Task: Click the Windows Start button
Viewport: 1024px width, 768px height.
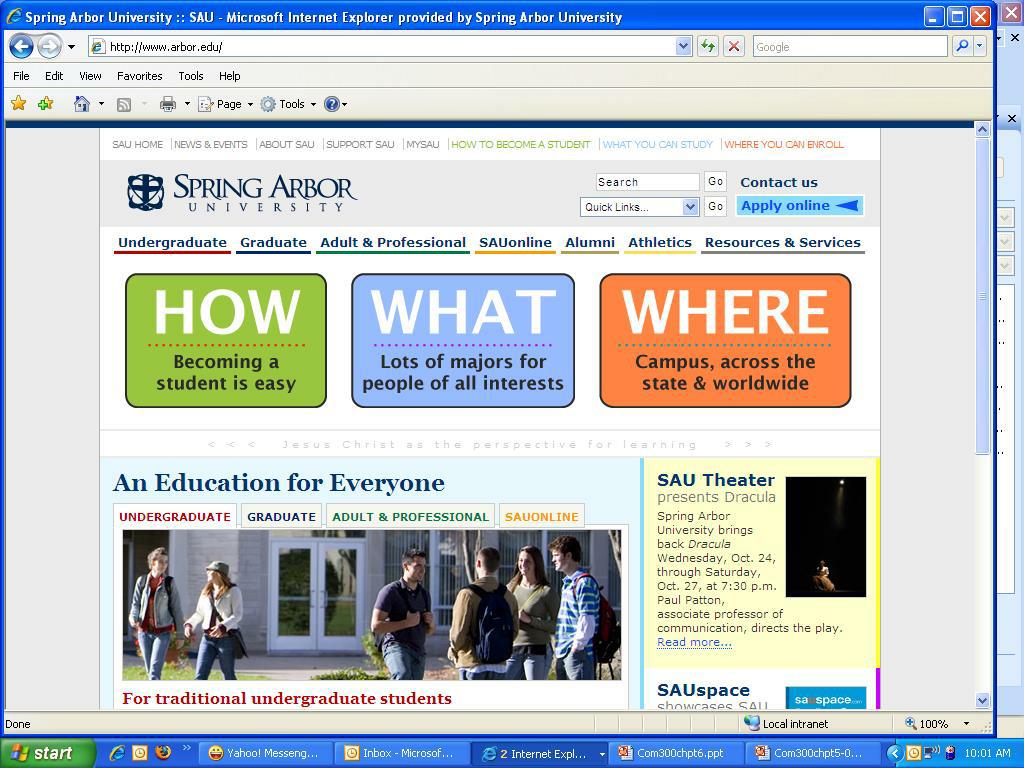Action: pyautogui.click(x=48, y=753)
